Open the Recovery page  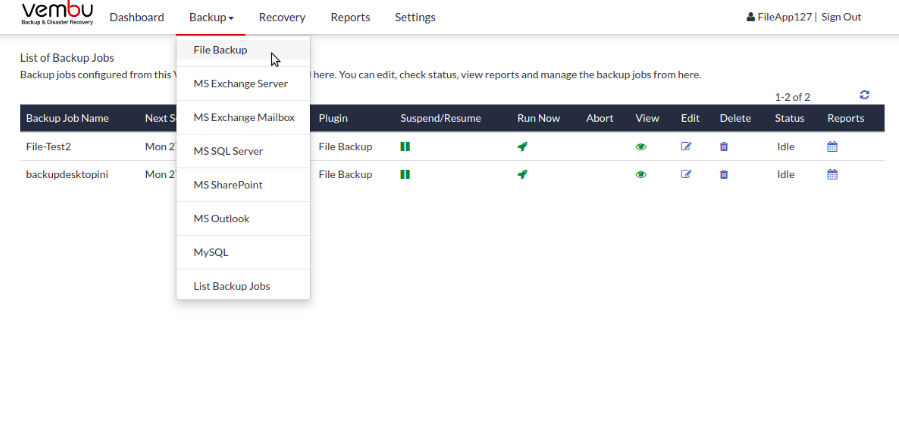(x=282, y=17)
